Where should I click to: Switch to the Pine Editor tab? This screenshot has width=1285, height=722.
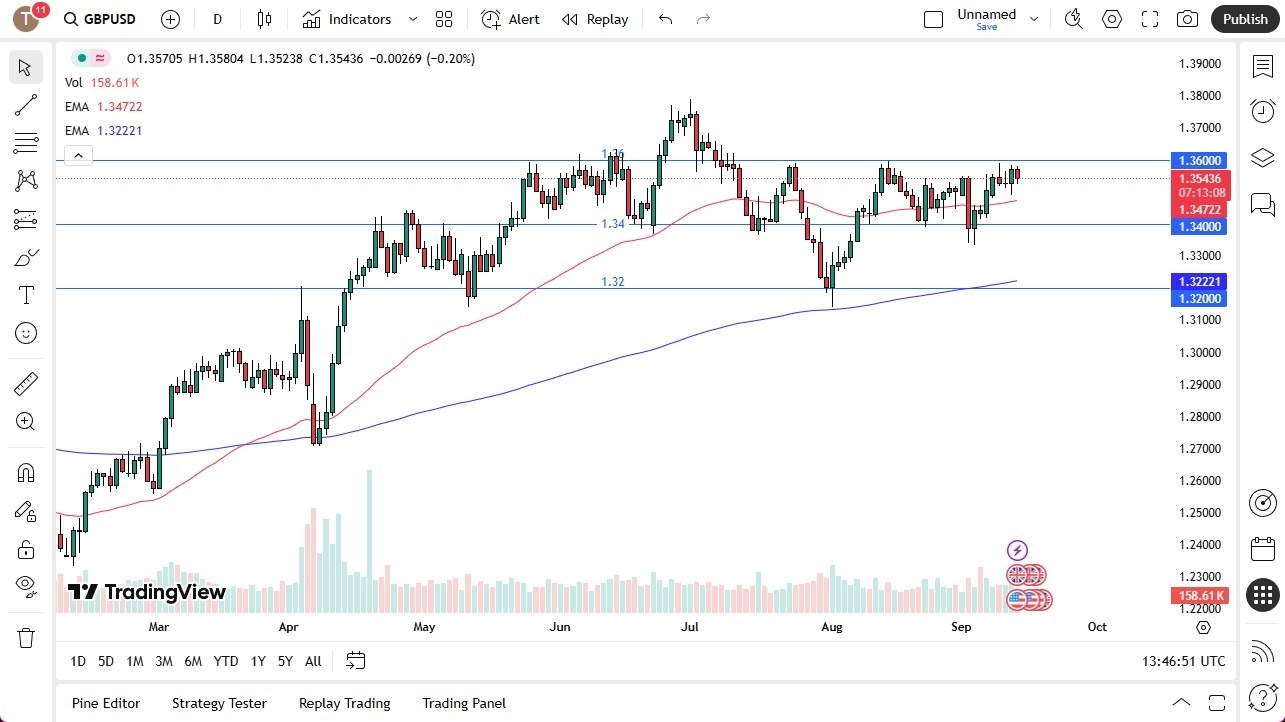pyautogui.click(x=105, y=703)
